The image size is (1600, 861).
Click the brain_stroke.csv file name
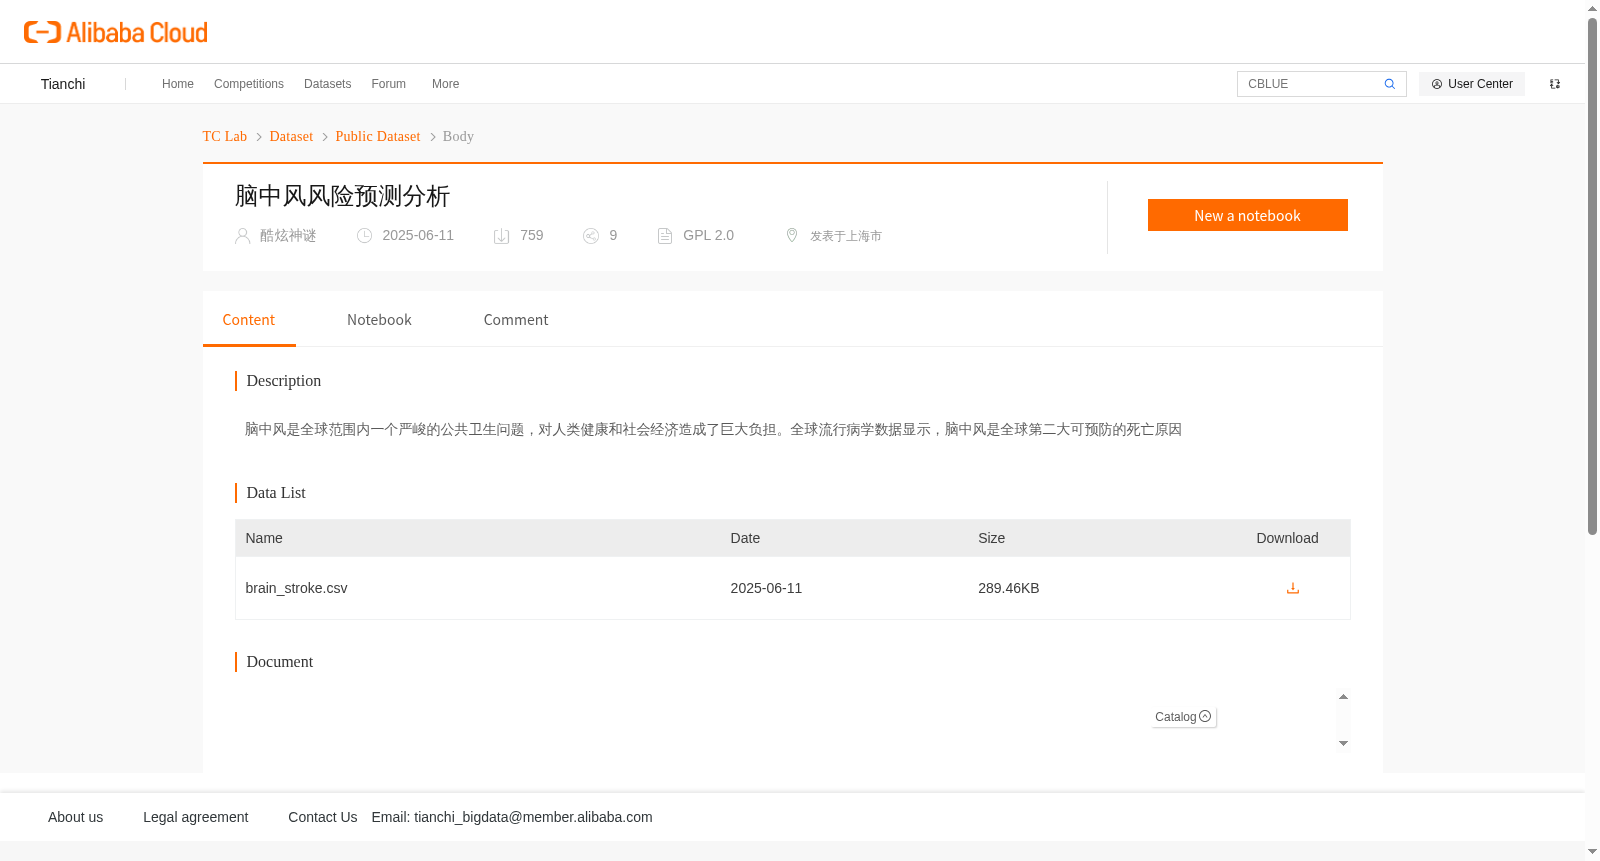(297, 588)
